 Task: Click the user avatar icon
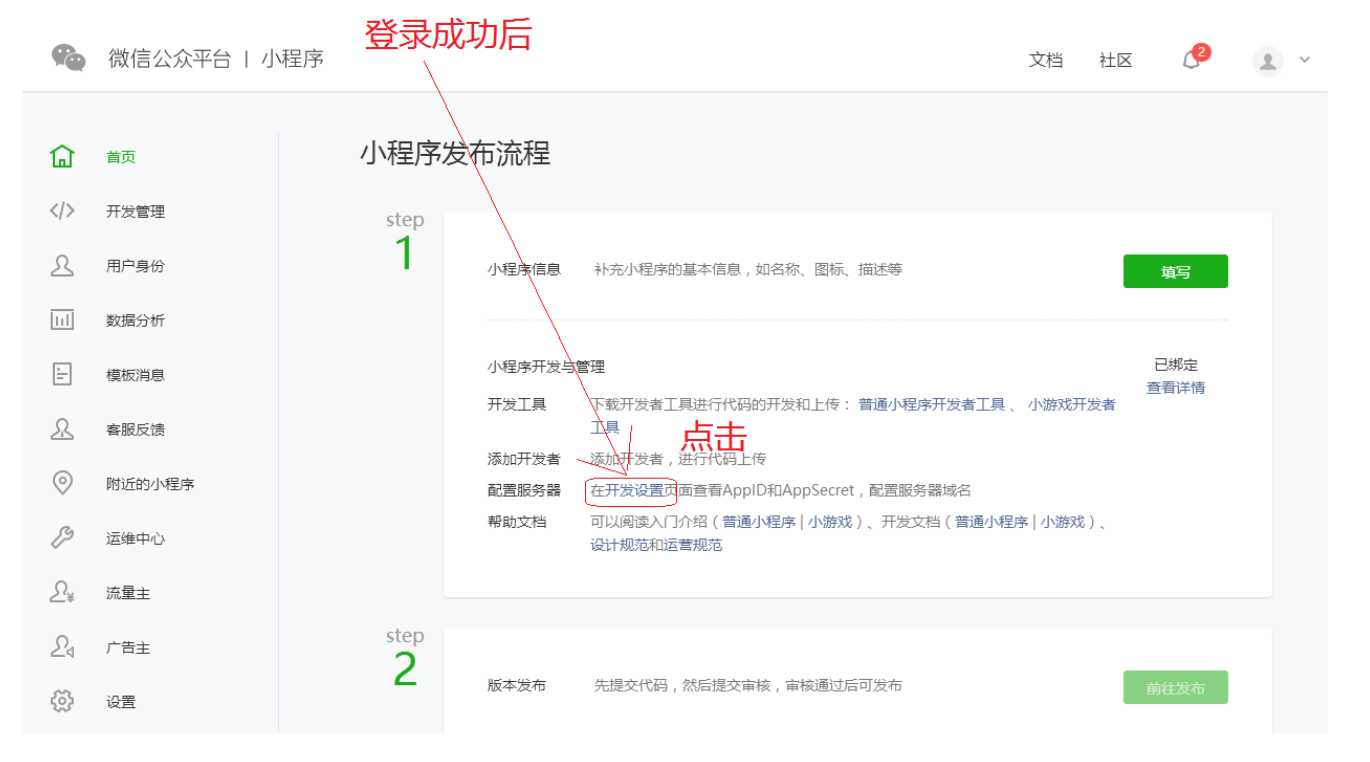pyautogui.click(x=1268, y=61)
